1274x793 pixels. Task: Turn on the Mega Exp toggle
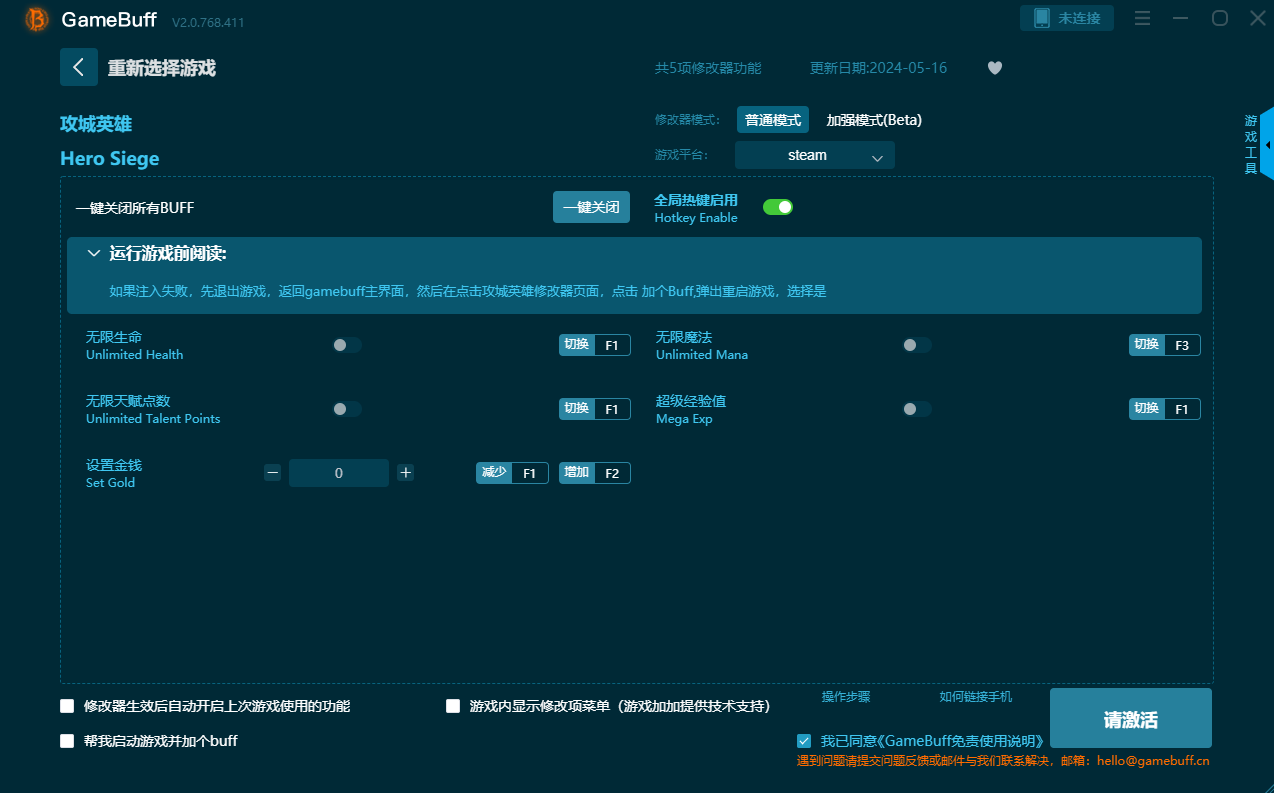[917, 408]
